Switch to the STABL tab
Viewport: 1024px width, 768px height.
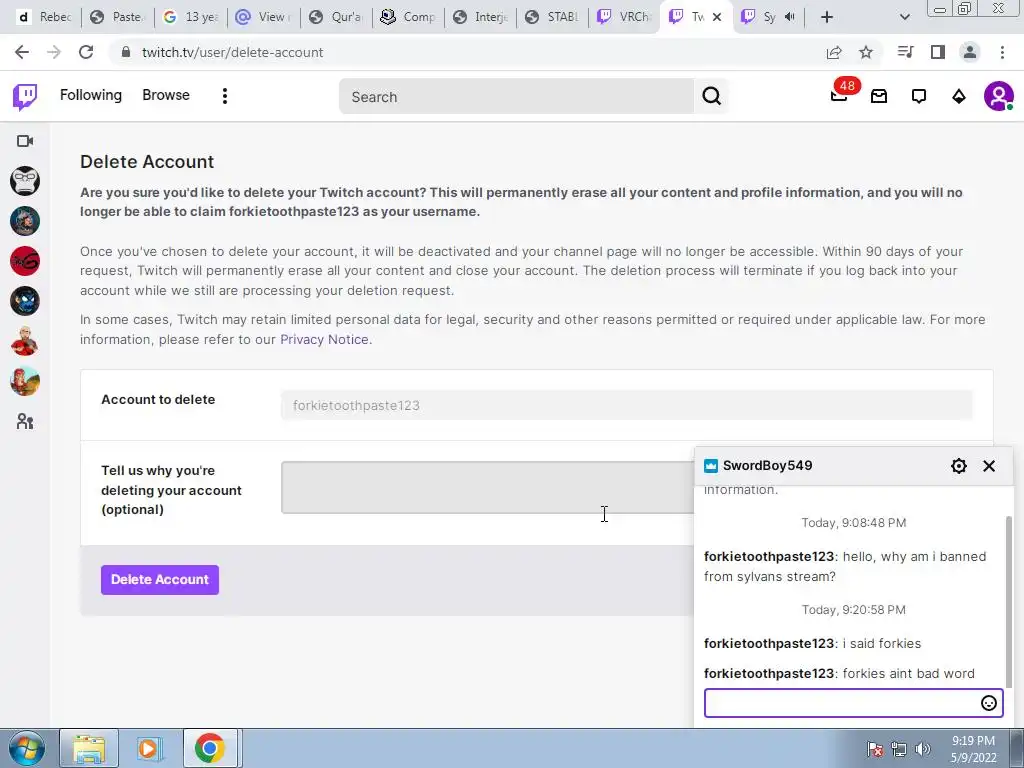pos(554,17)
